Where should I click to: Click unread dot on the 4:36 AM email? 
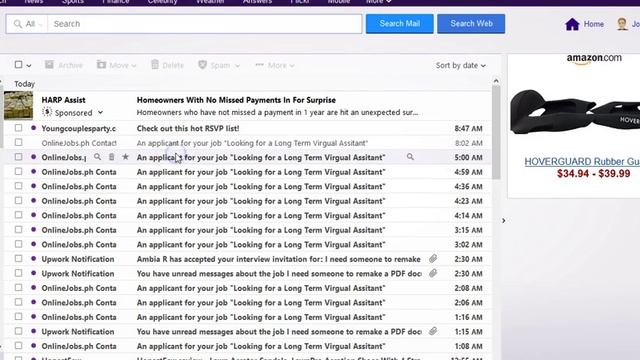[33, 186]
